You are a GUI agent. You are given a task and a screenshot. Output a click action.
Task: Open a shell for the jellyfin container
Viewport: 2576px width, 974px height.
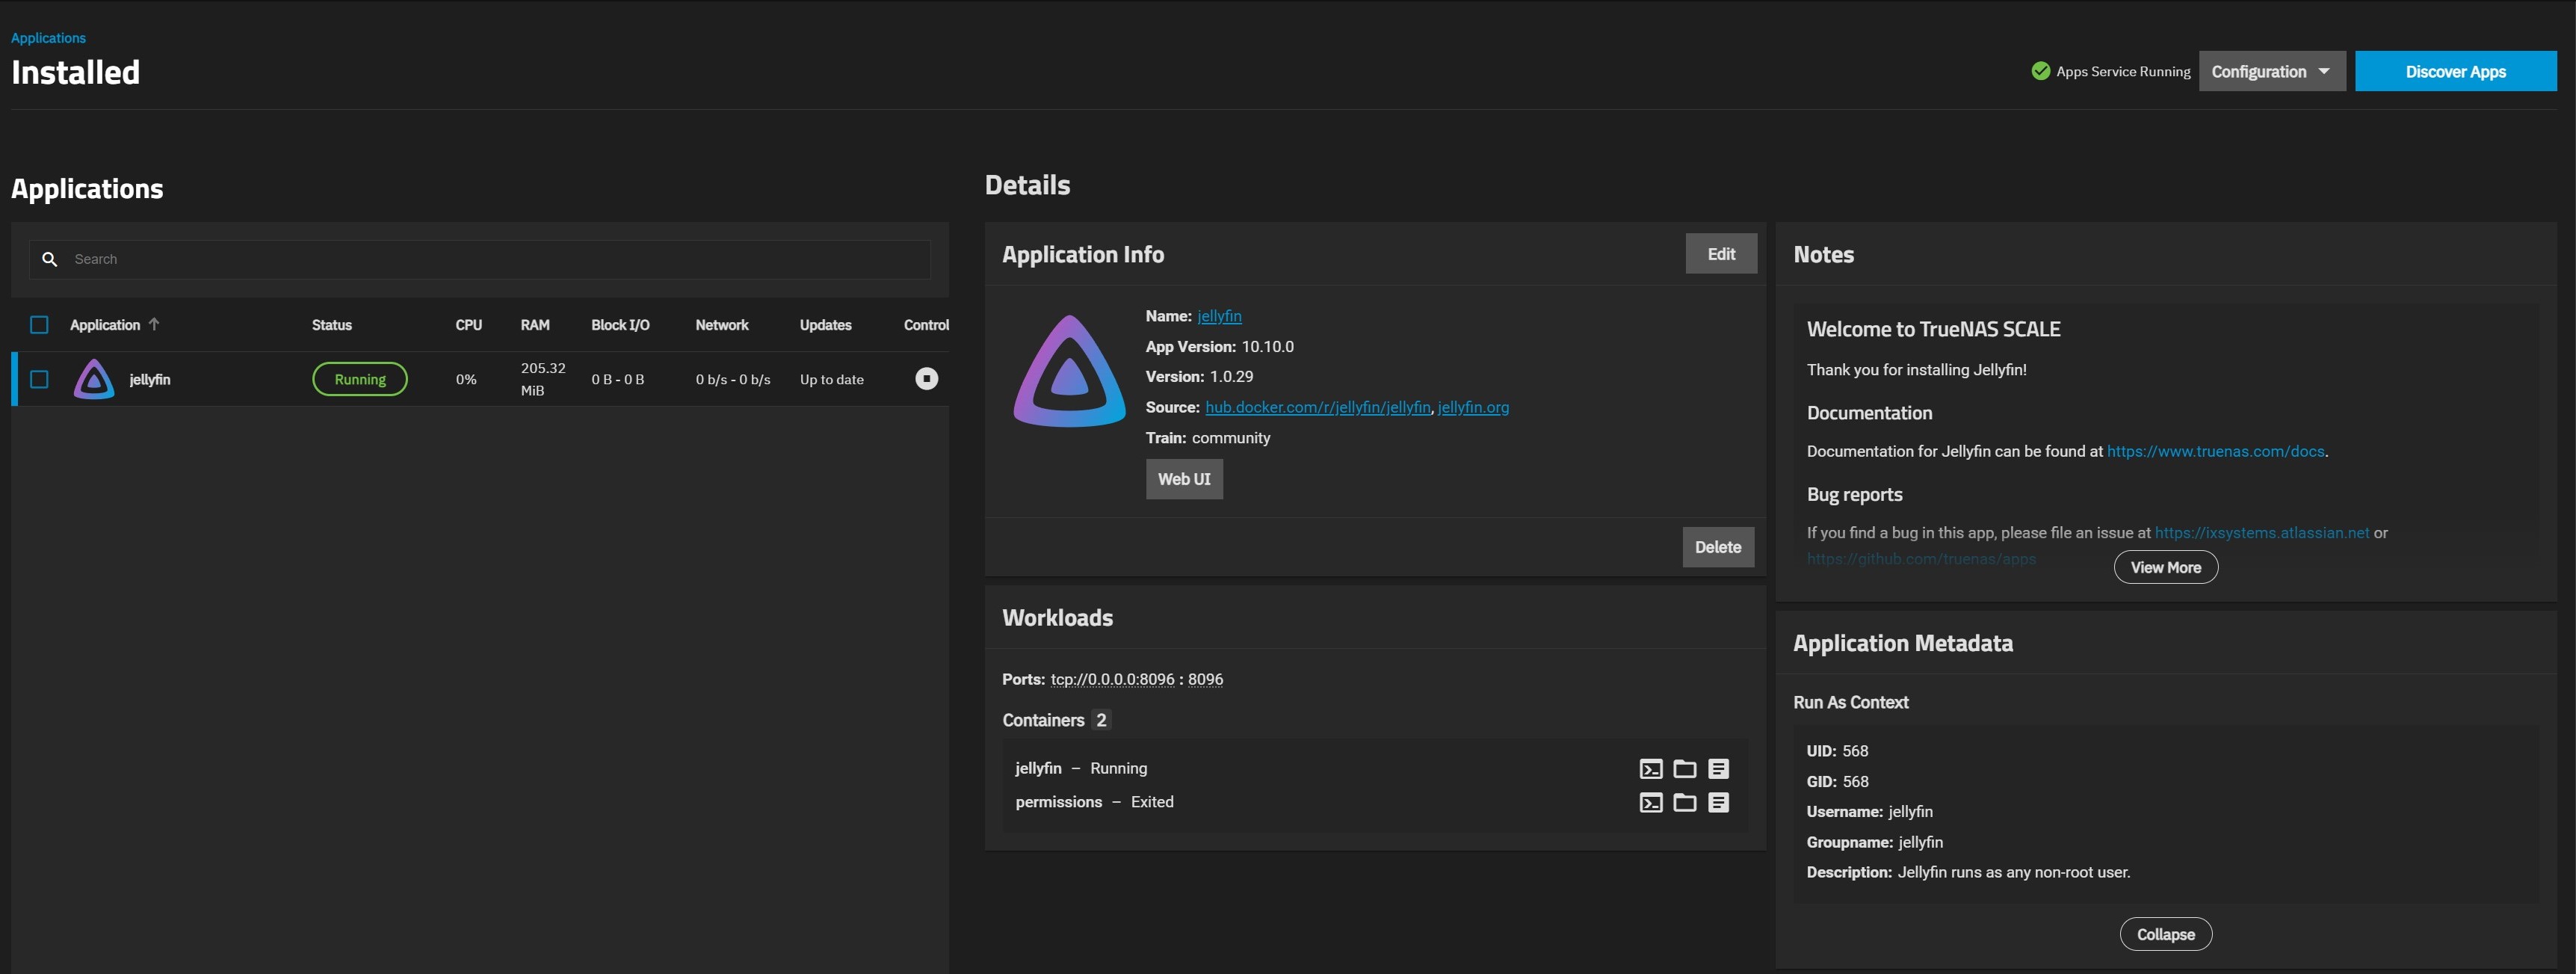point(1650,768)
